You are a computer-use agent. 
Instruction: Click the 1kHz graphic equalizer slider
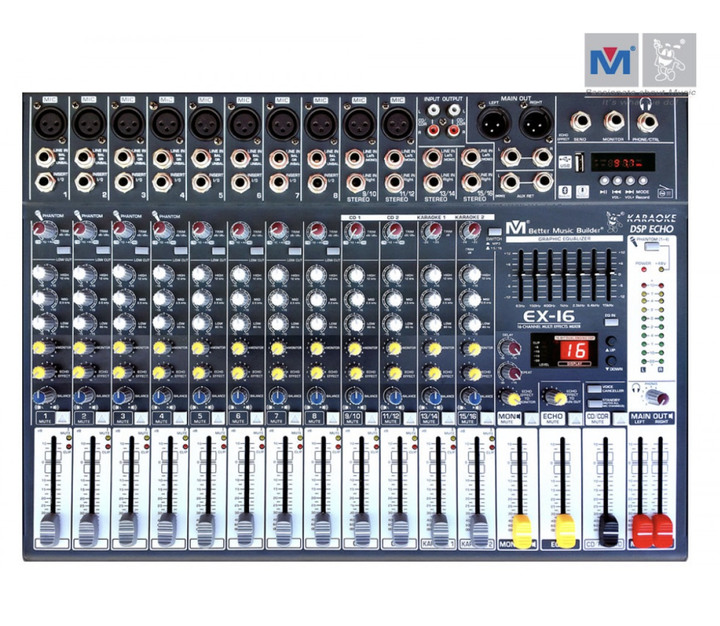tap(565, 274)
